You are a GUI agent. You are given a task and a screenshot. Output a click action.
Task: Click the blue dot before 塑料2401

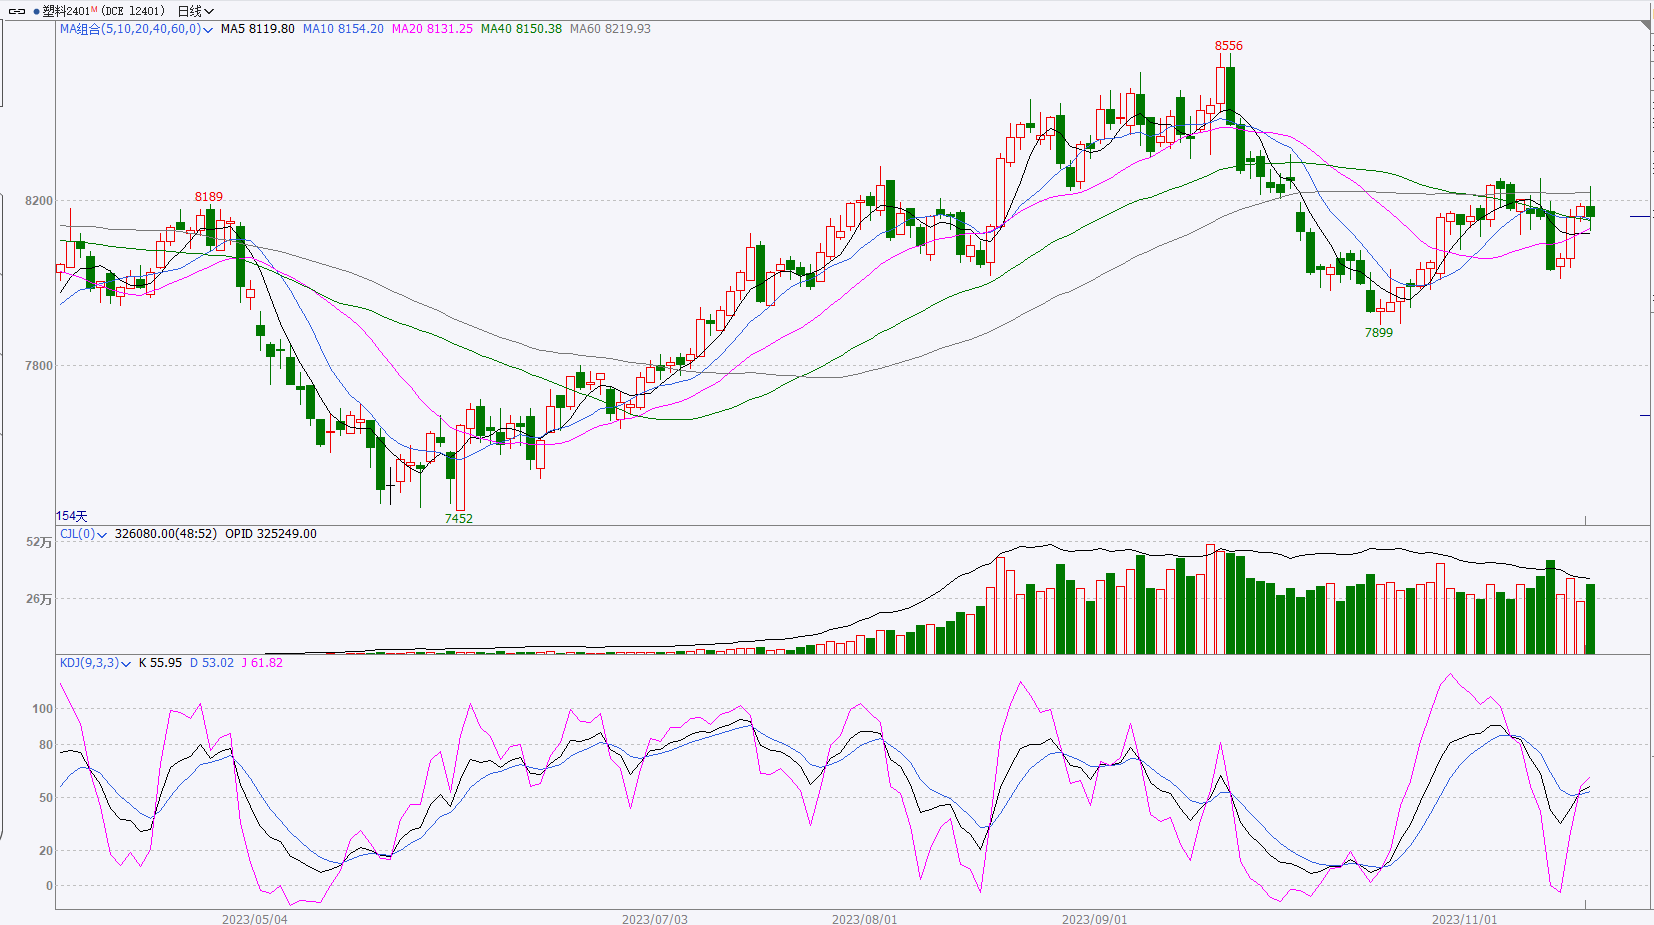coord(37,11)
